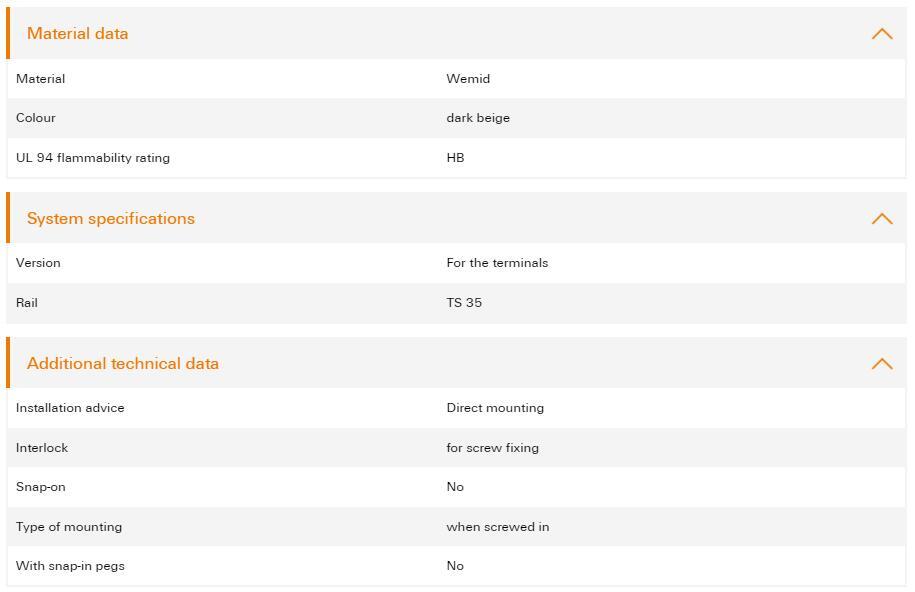Viewport: 915px width, 592px height.
Task: Click the UL 94 flammability rating label
Action: [93, 158]
